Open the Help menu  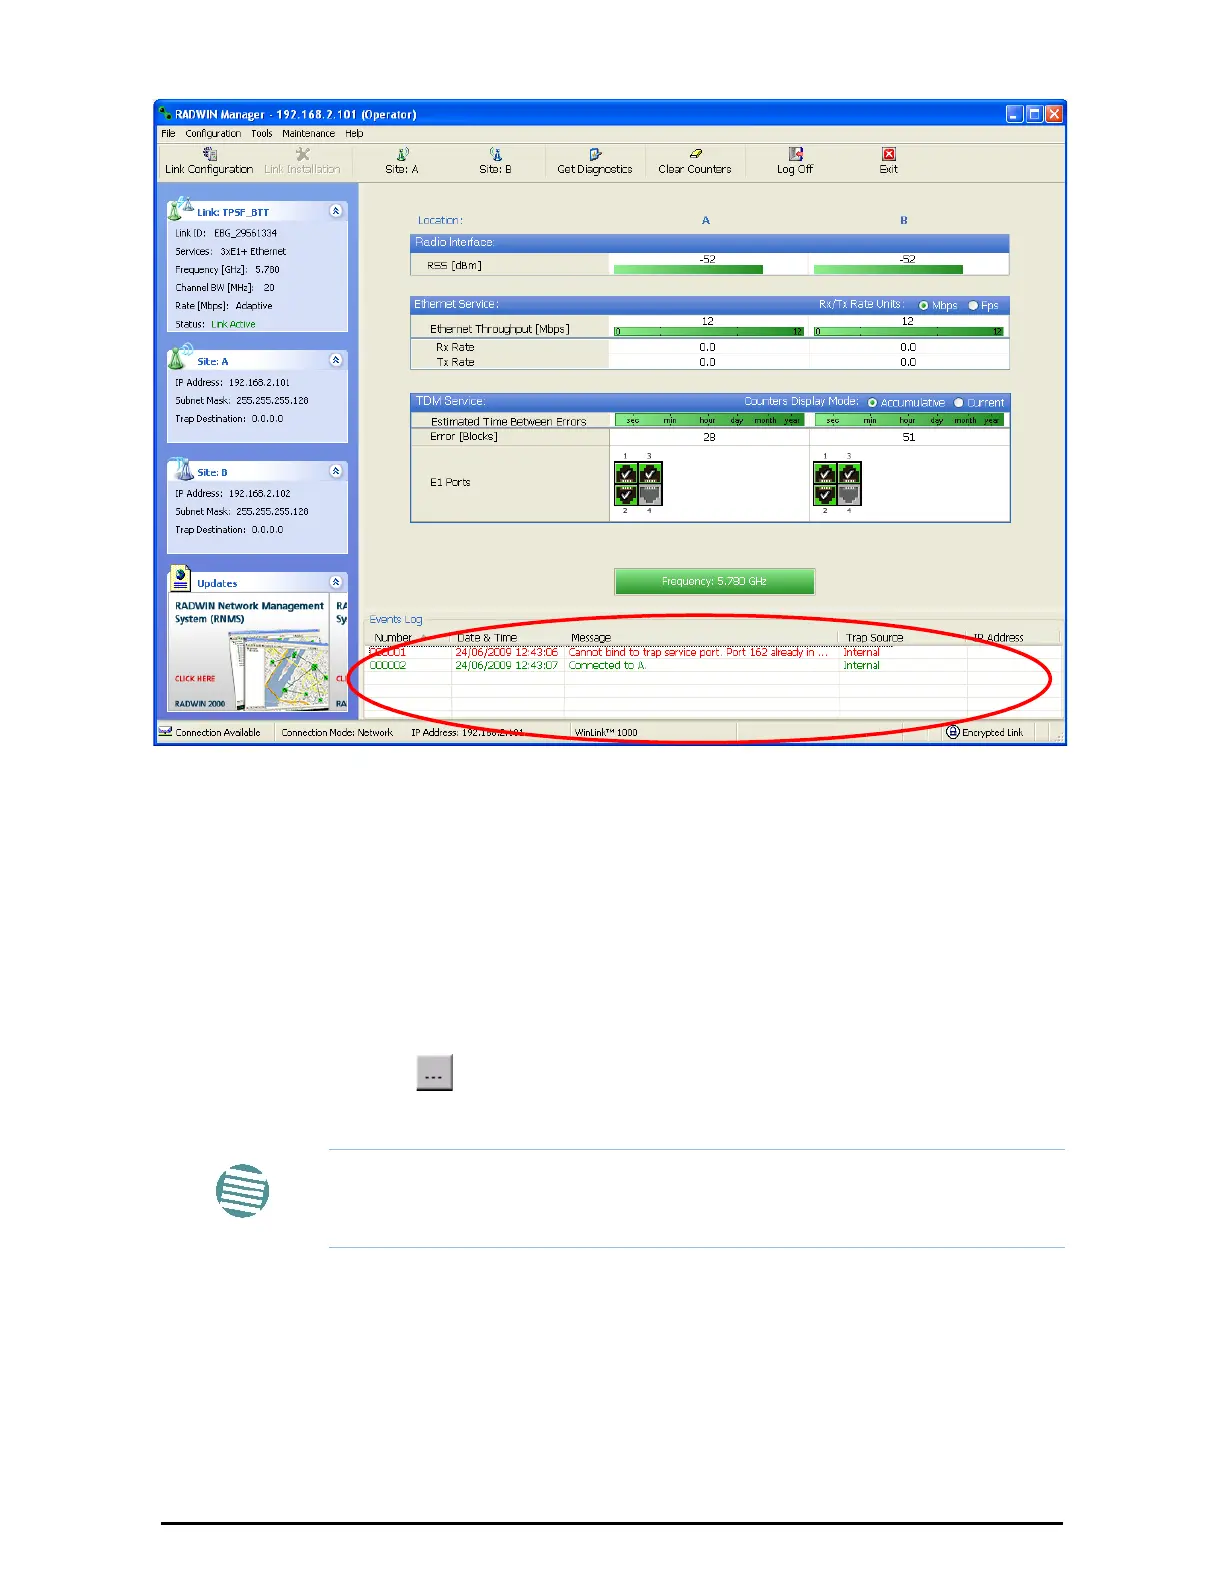354,133
